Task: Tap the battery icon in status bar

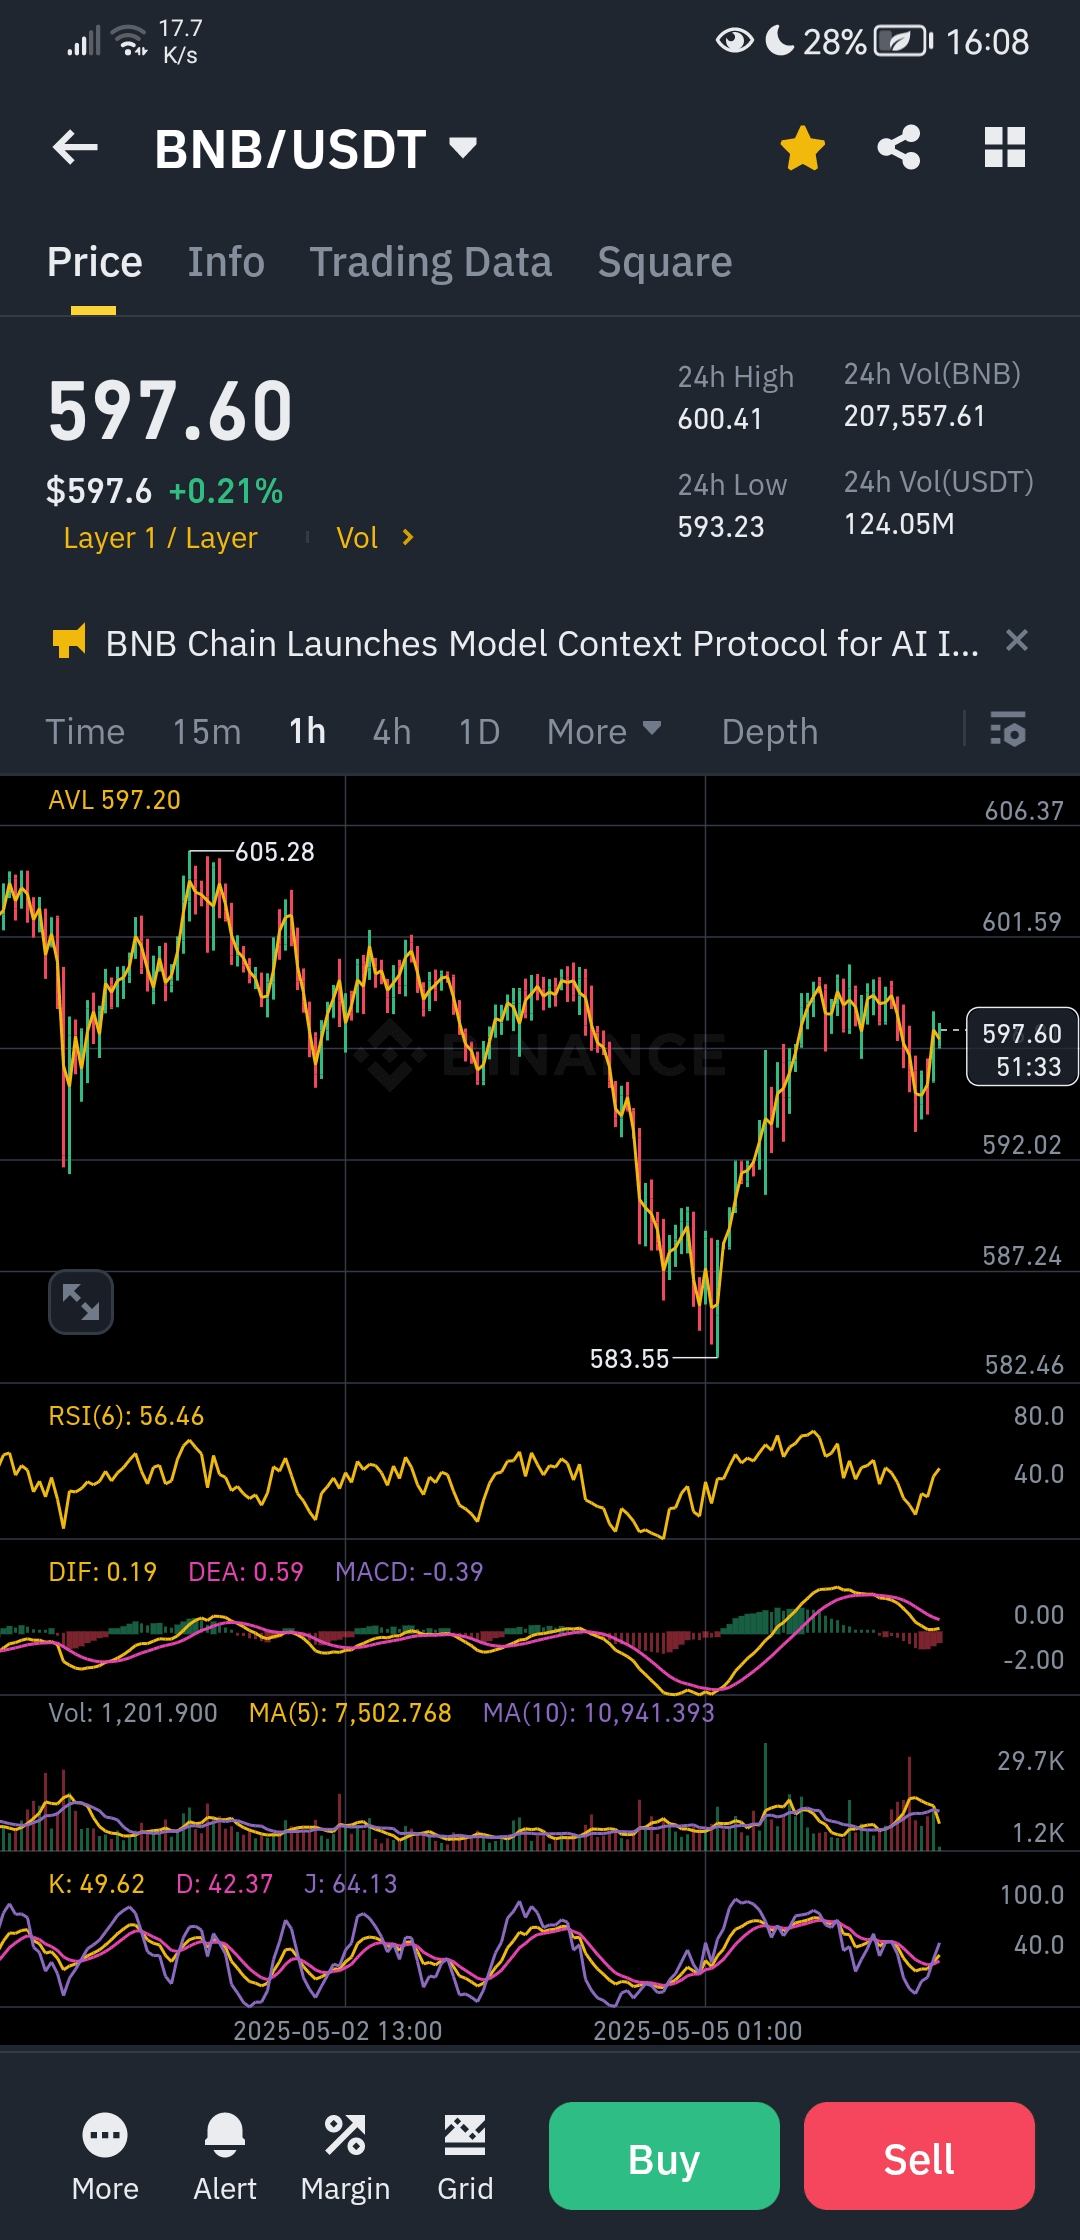Action: (903, 41)
